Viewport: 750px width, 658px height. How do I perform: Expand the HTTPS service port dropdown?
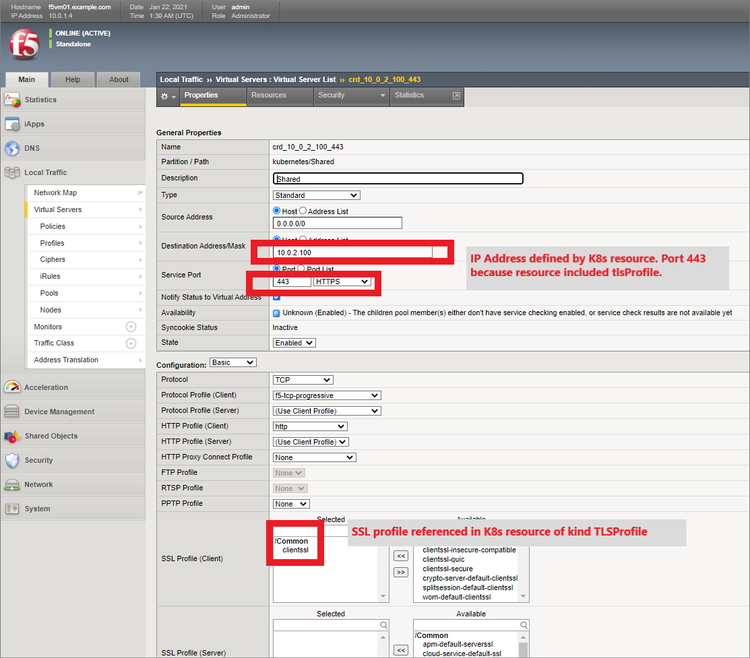pos(342,282)
